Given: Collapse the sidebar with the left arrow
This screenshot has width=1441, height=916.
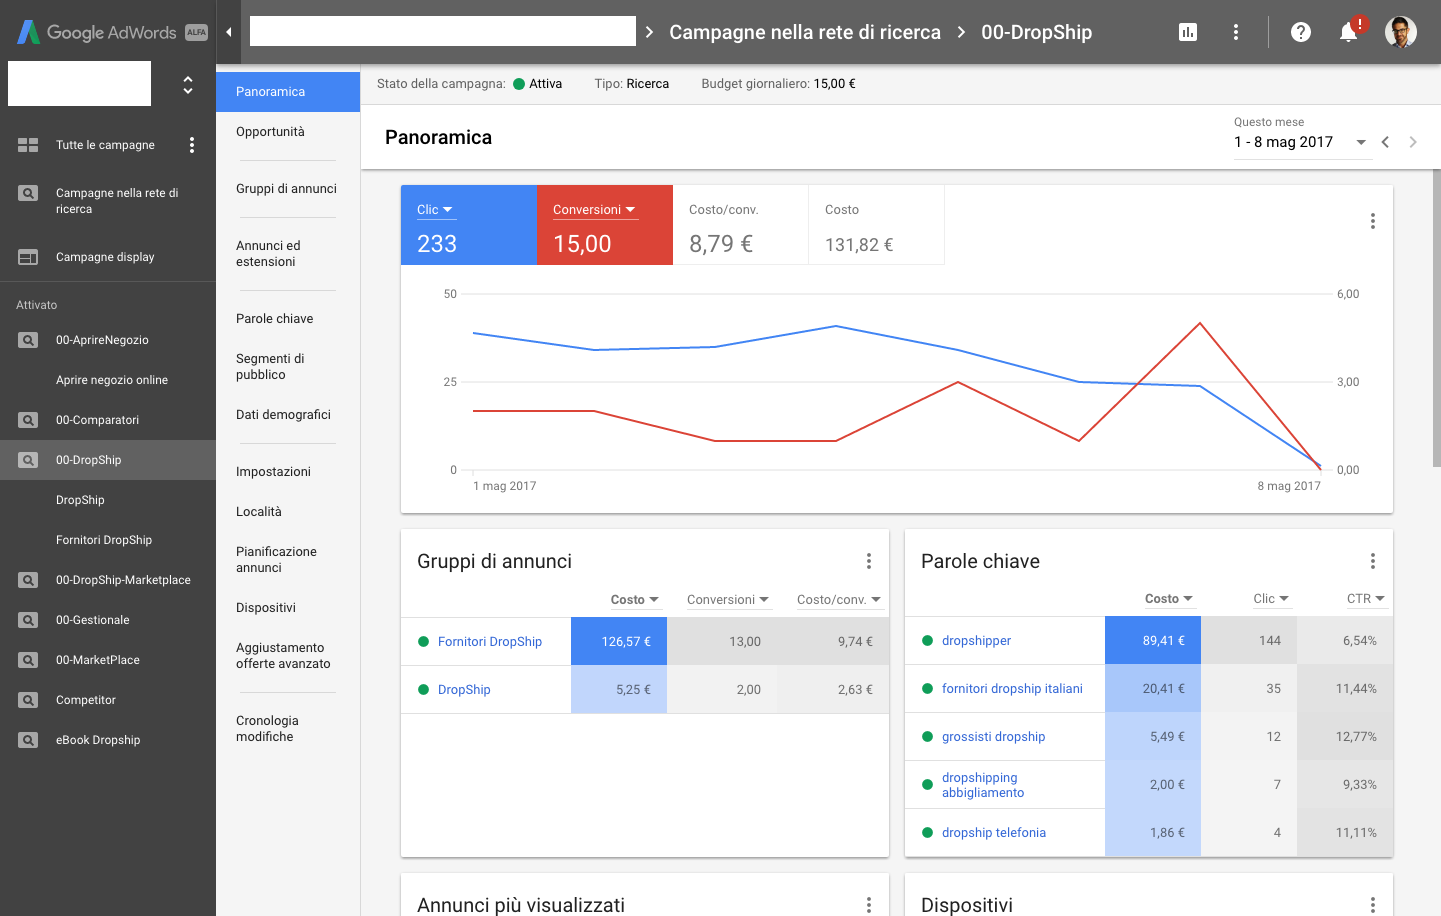Looking at the screenshot, I should 229,32.
